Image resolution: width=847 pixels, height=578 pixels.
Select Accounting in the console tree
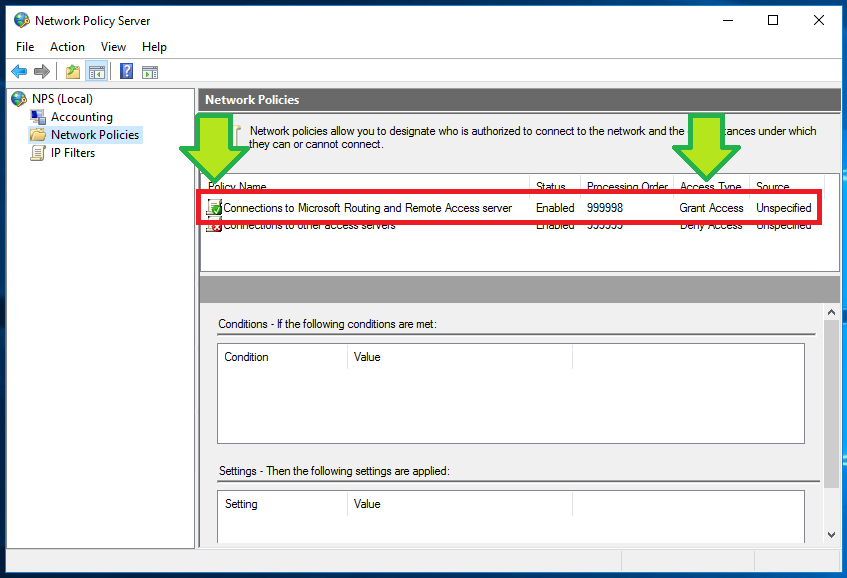pos(82,117)
